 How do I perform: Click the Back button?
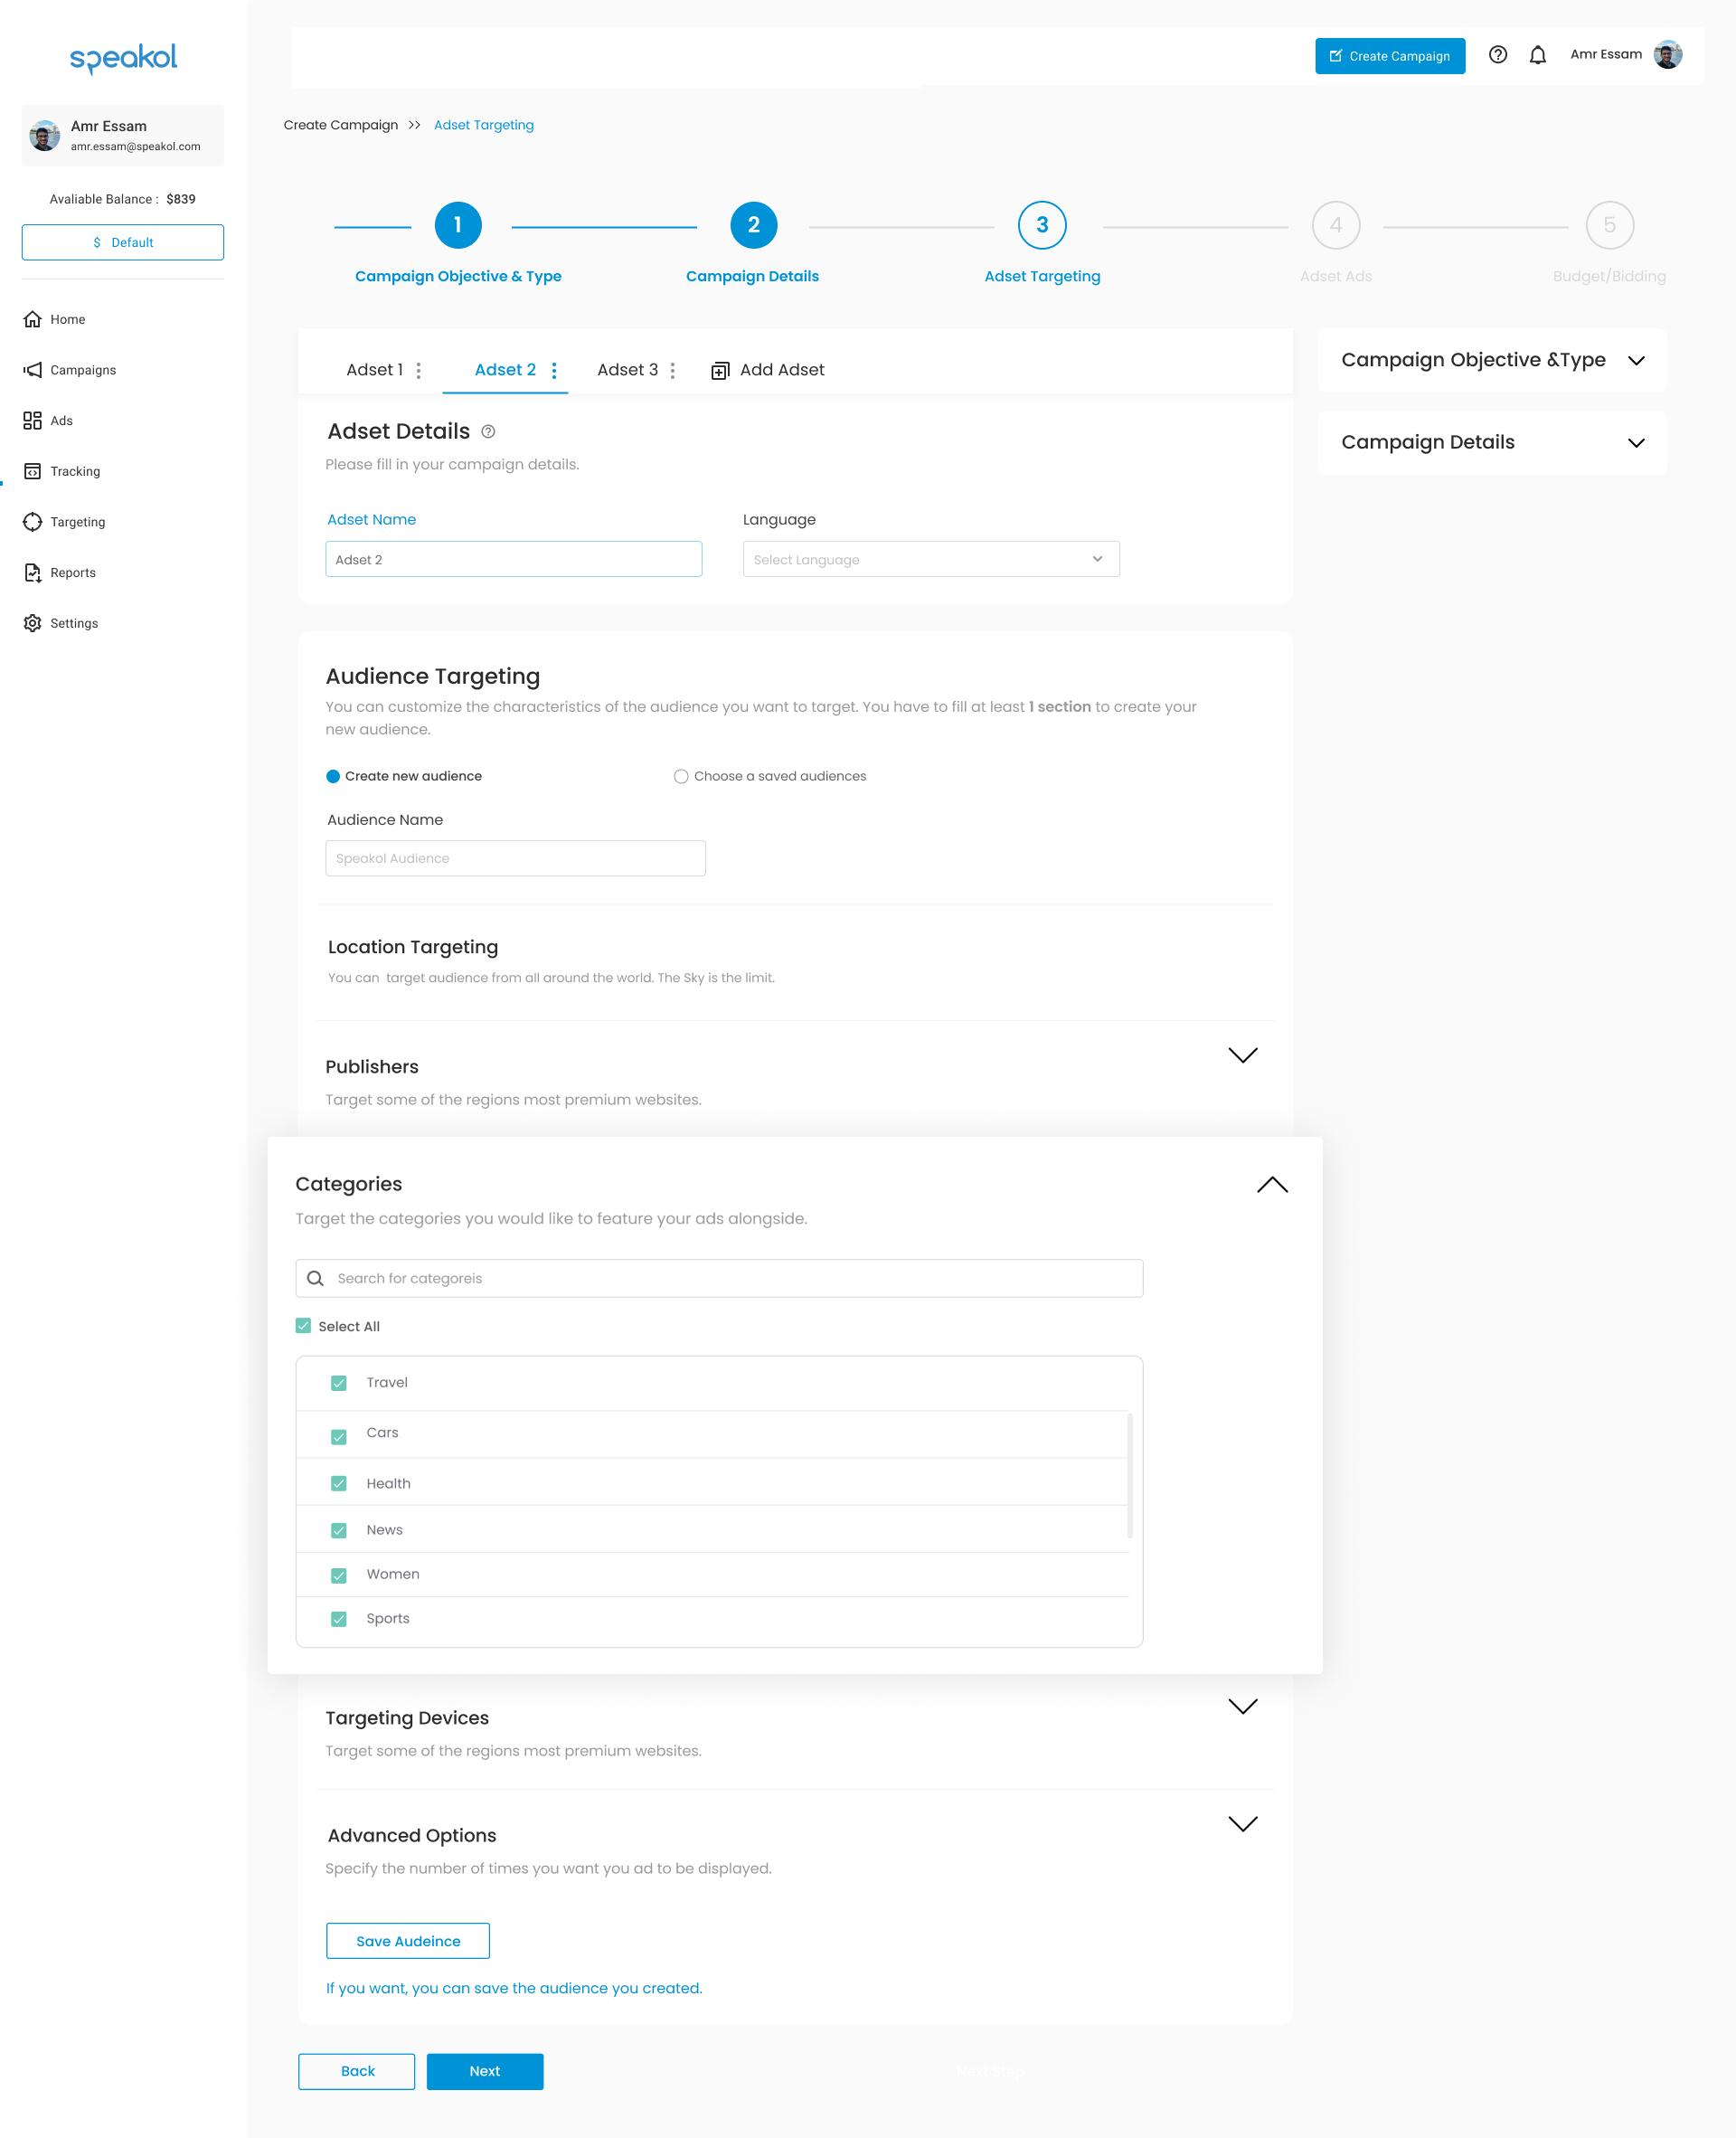357,2072
